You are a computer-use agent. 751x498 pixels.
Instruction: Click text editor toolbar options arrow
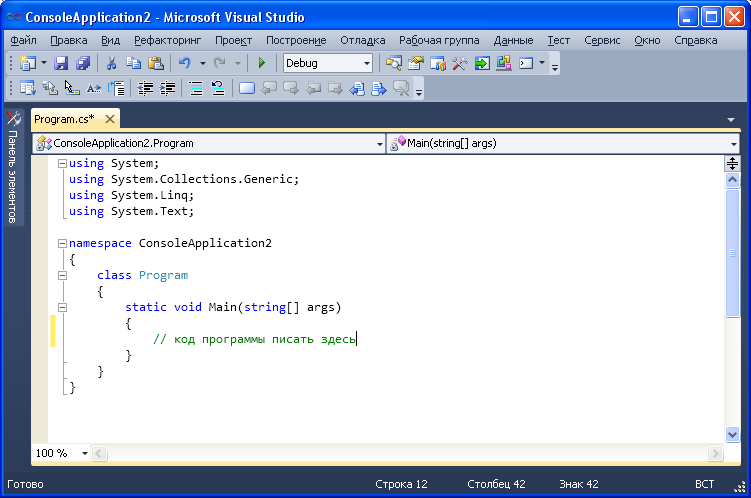[419, 92]
